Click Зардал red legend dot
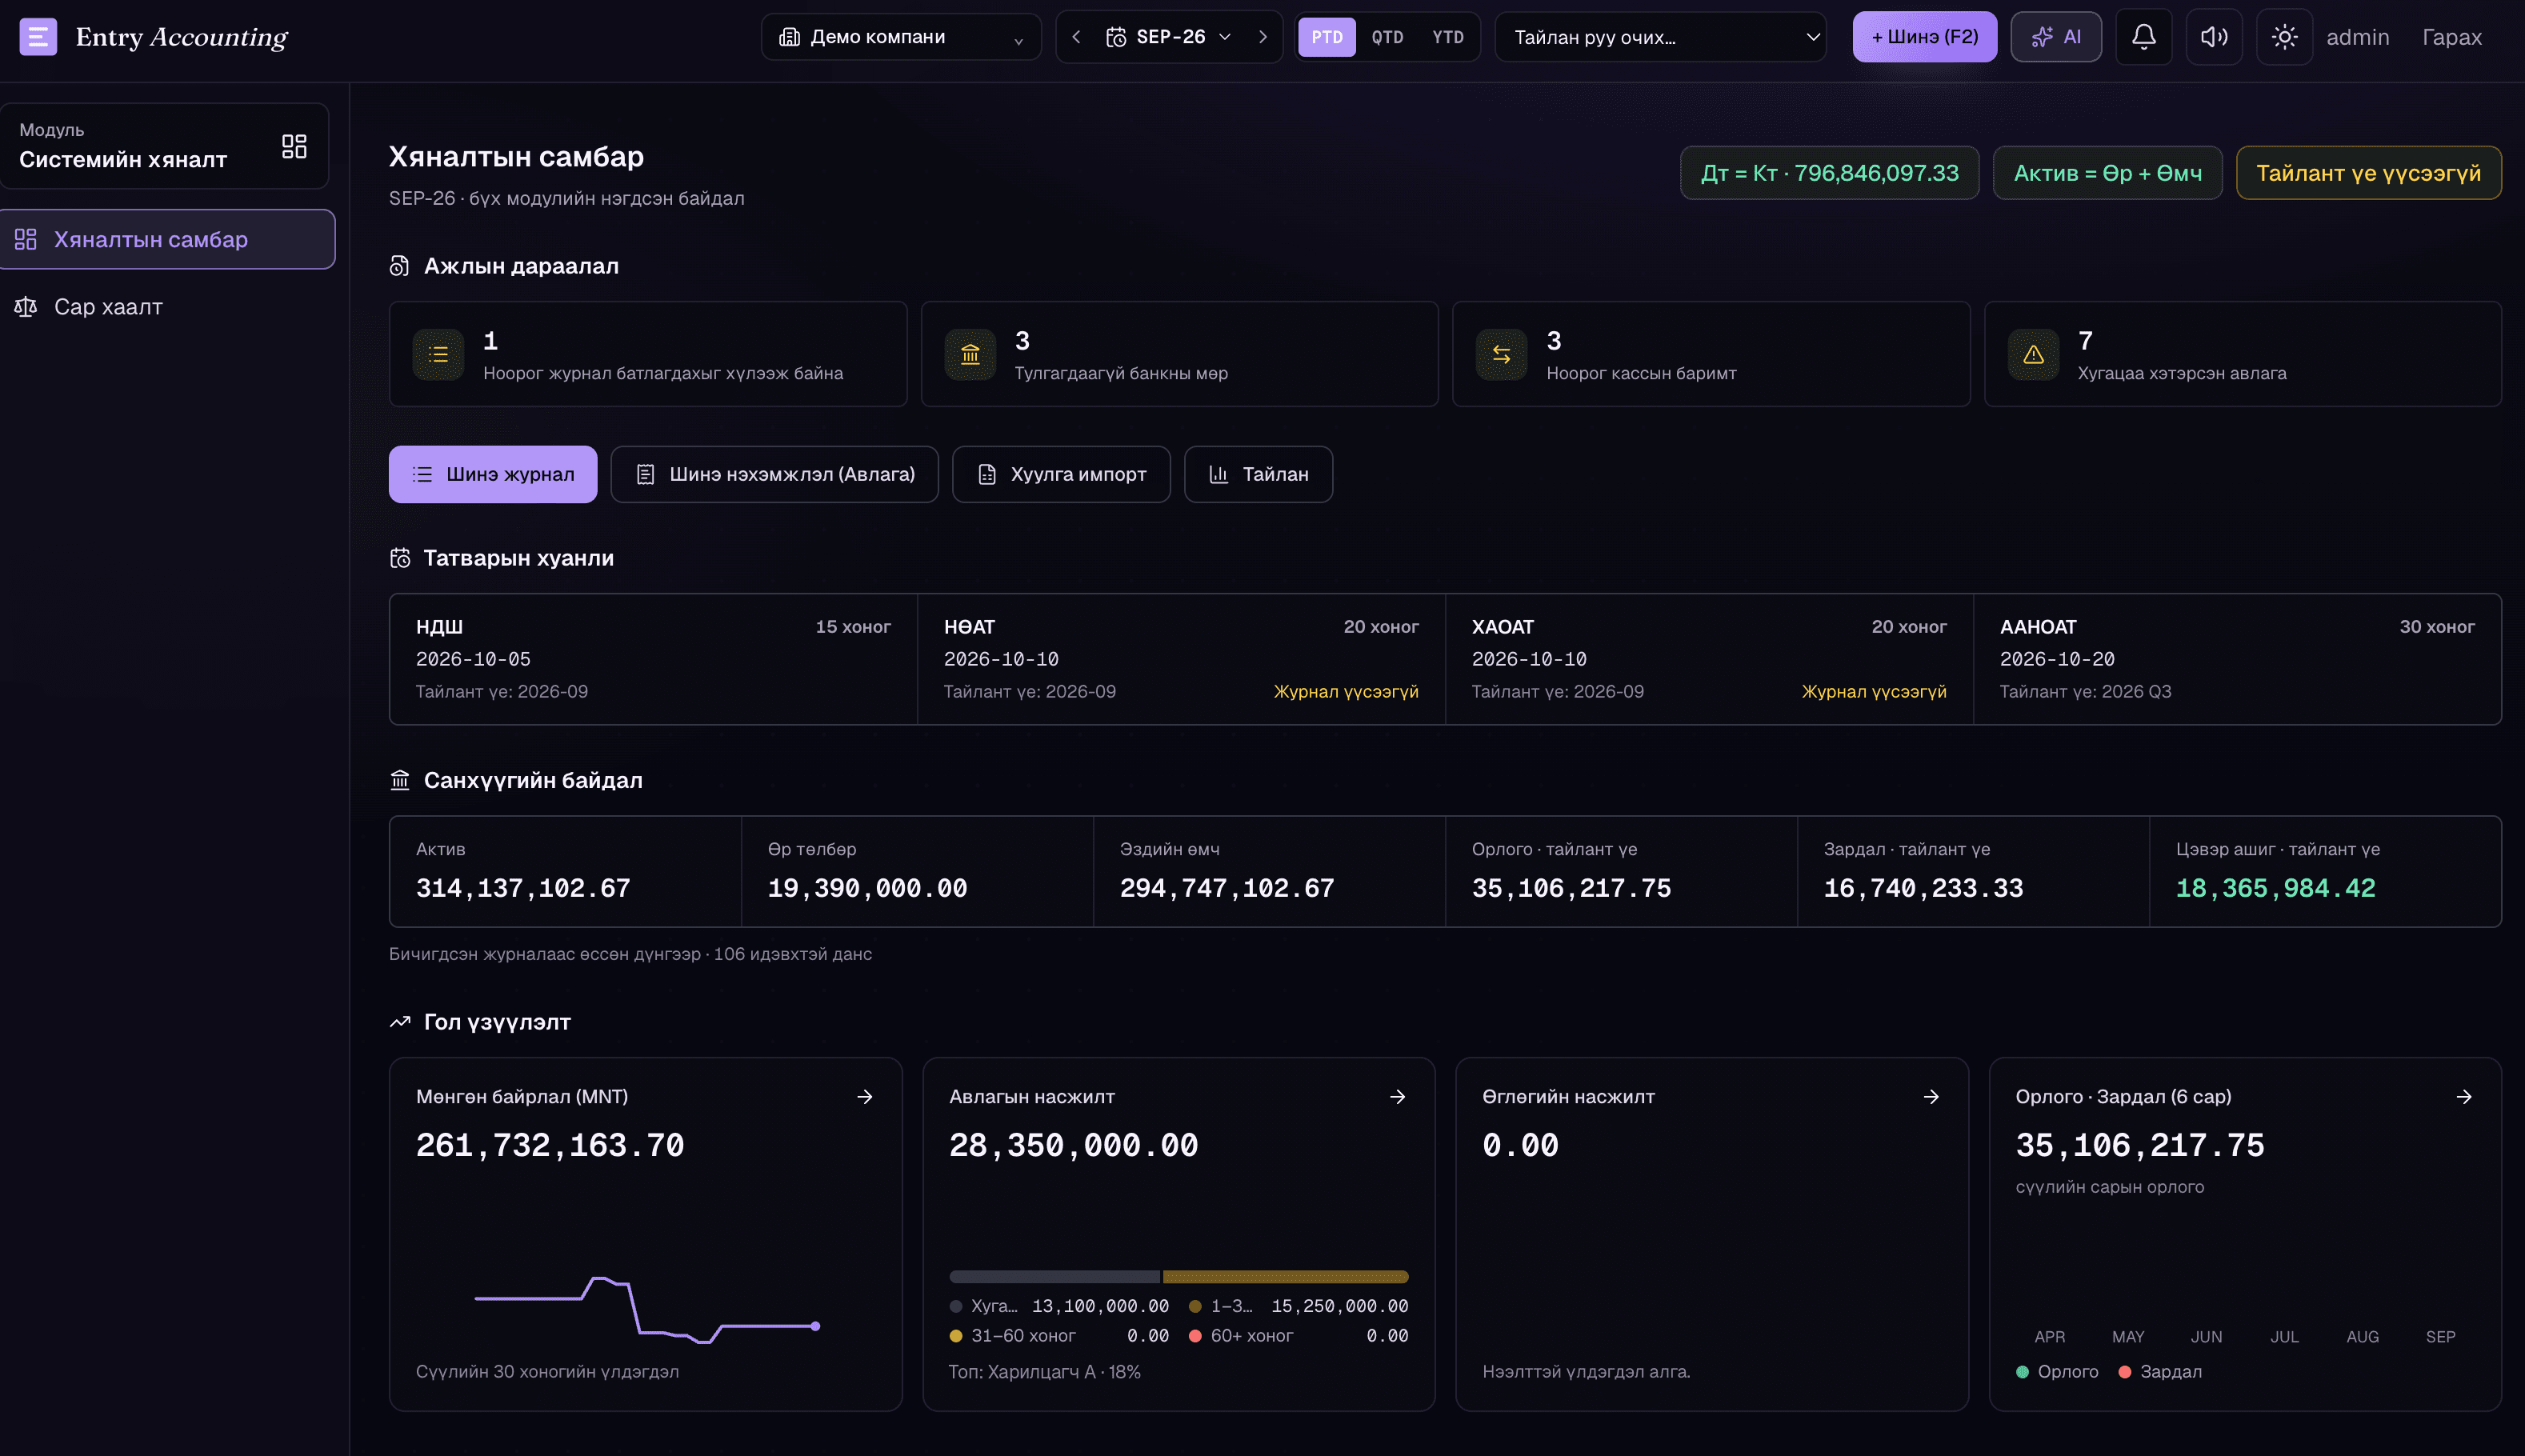 pyautogui.click(x=2124, y=1372)
